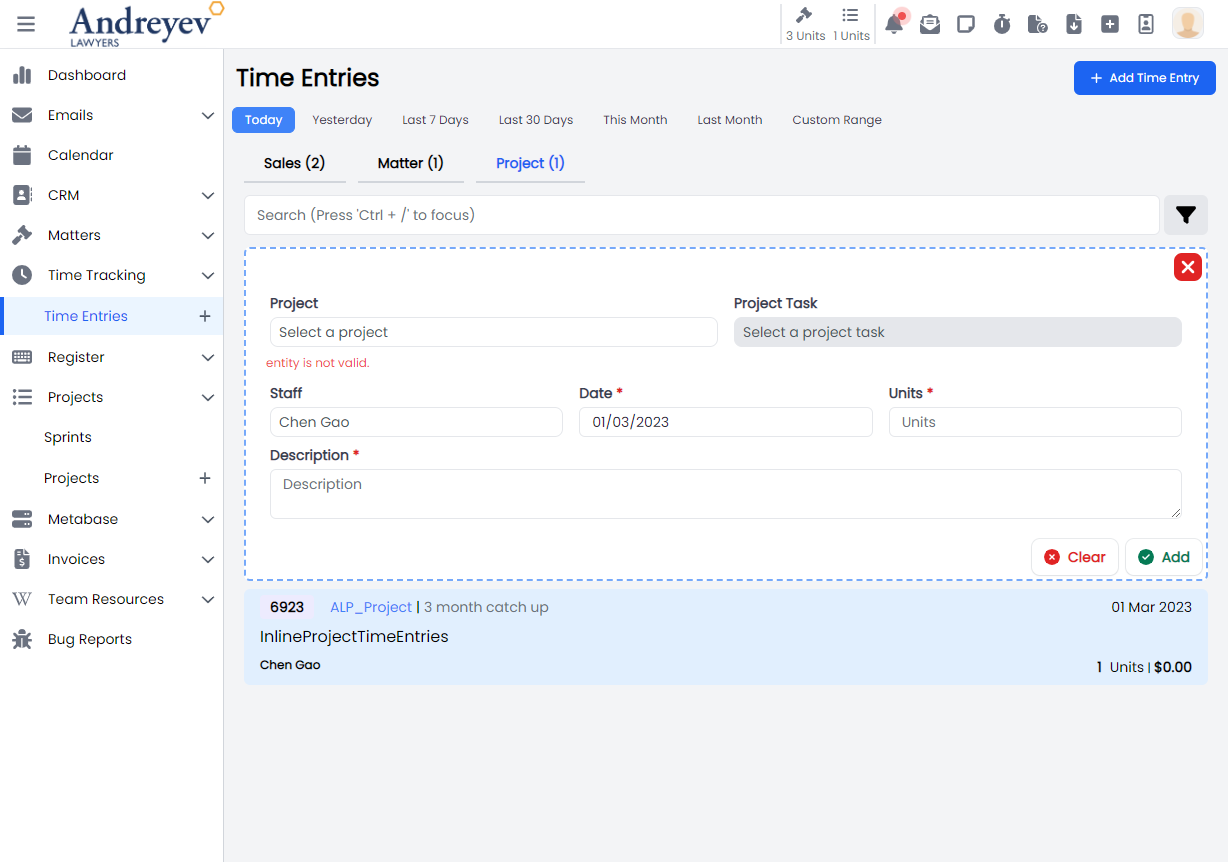Open the sticky note icon

(966, 24)
